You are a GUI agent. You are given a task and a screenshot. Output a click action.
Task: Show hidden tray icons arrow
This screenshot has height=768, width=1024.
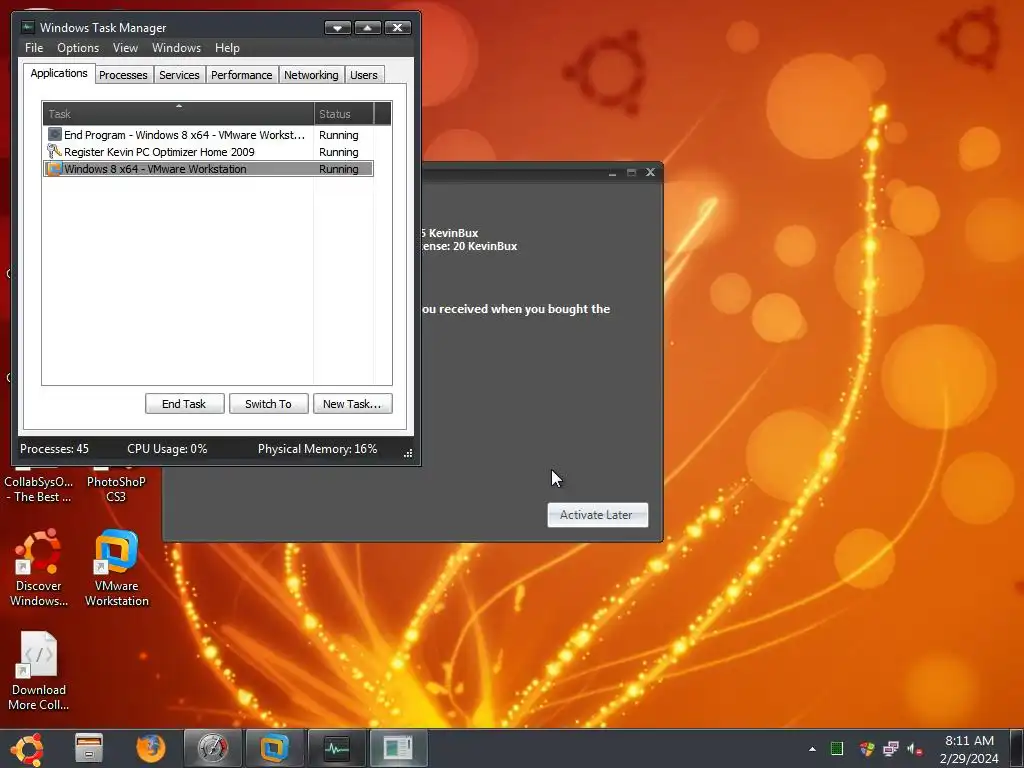click(812, 749)
